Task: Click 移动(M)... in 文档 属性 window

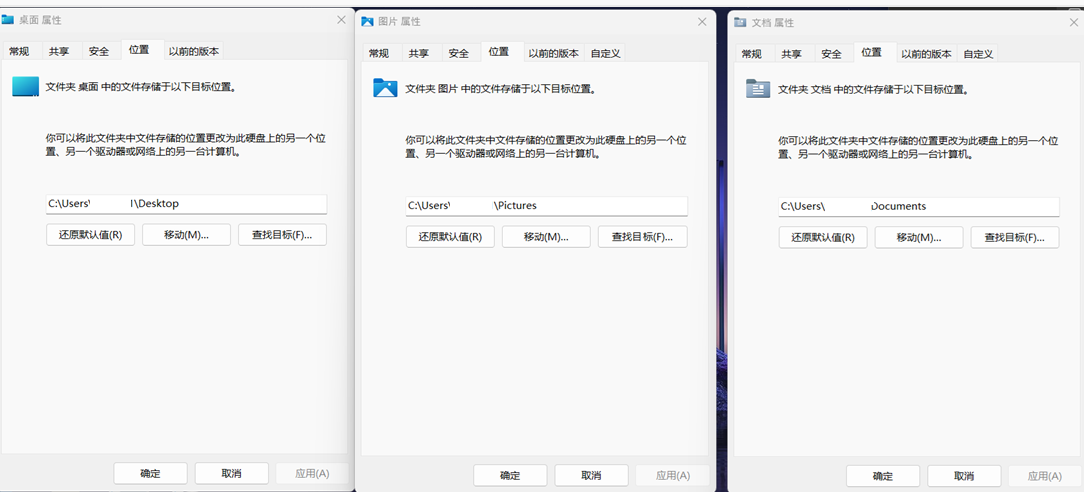Action: 919,238
